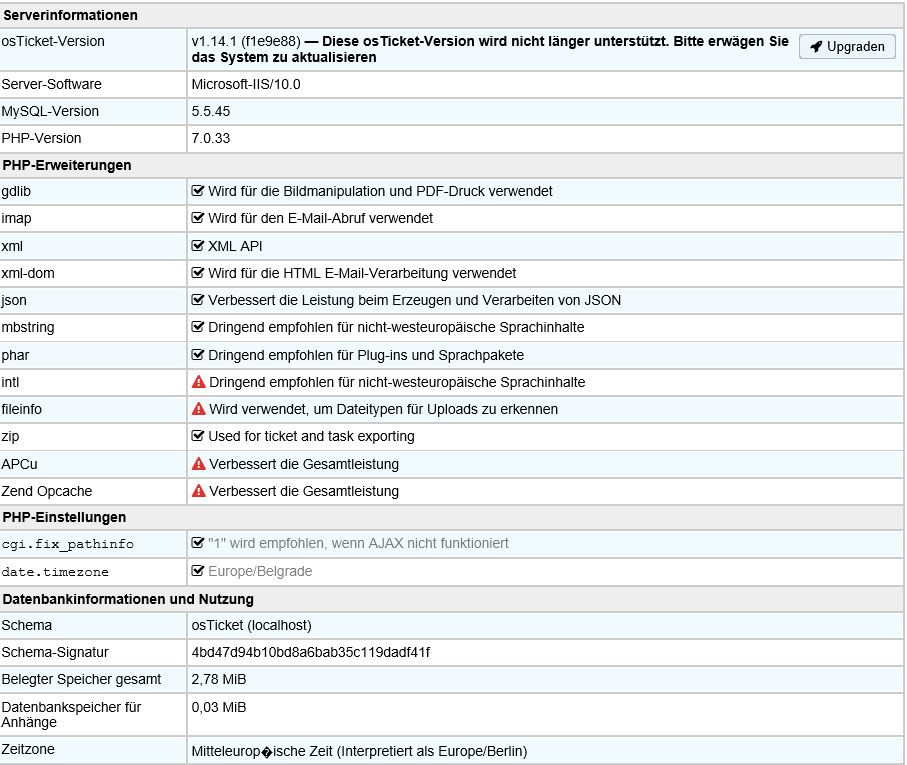907x765 pixels.
Task: Click the json extension name
Action: (14, 301)
